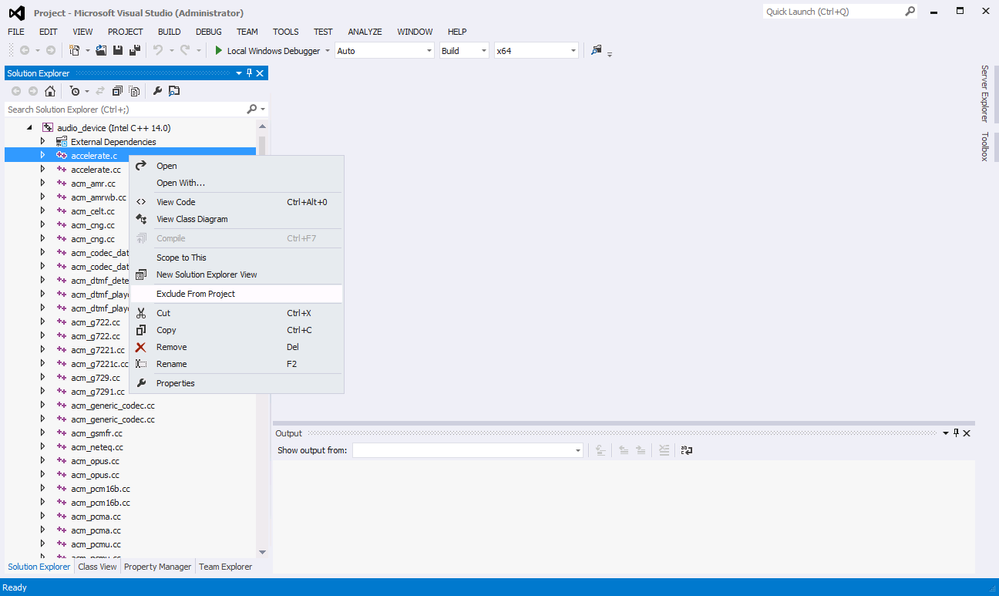Screen dimensions: 999x596
Task: Choose Copy from the context menu
Action: [x=236, y=330]
